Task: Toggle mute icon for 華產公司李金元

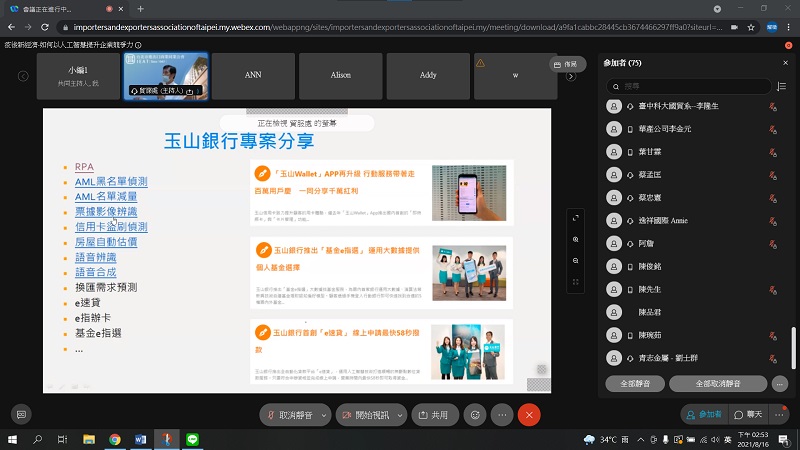Action: point(773,129)
